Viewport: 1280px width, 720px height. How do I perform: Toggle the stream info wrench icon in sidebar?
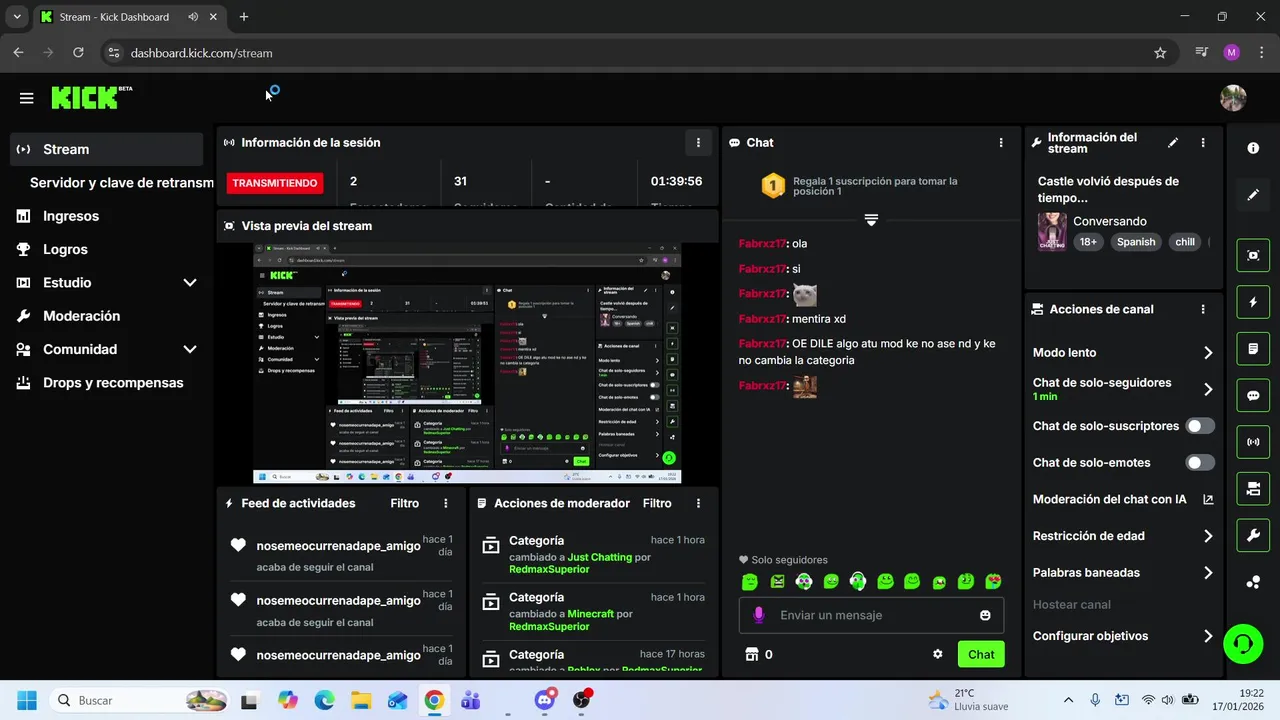[1253, 536]
